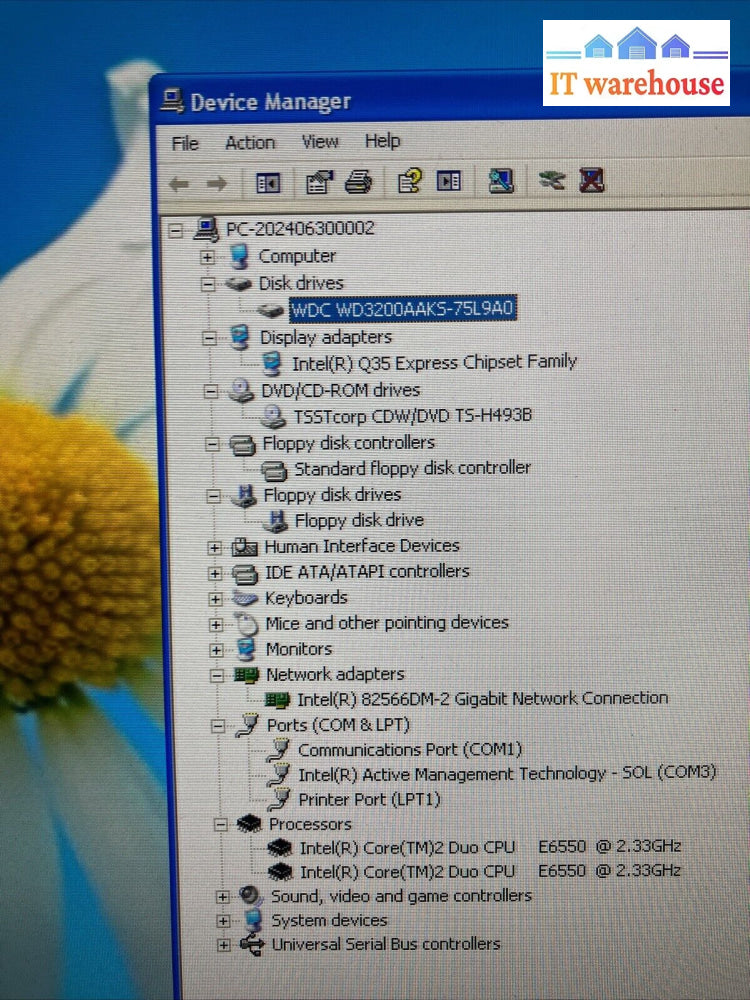
Task: Click Scan for hardware changes icon
Action: 501,180
